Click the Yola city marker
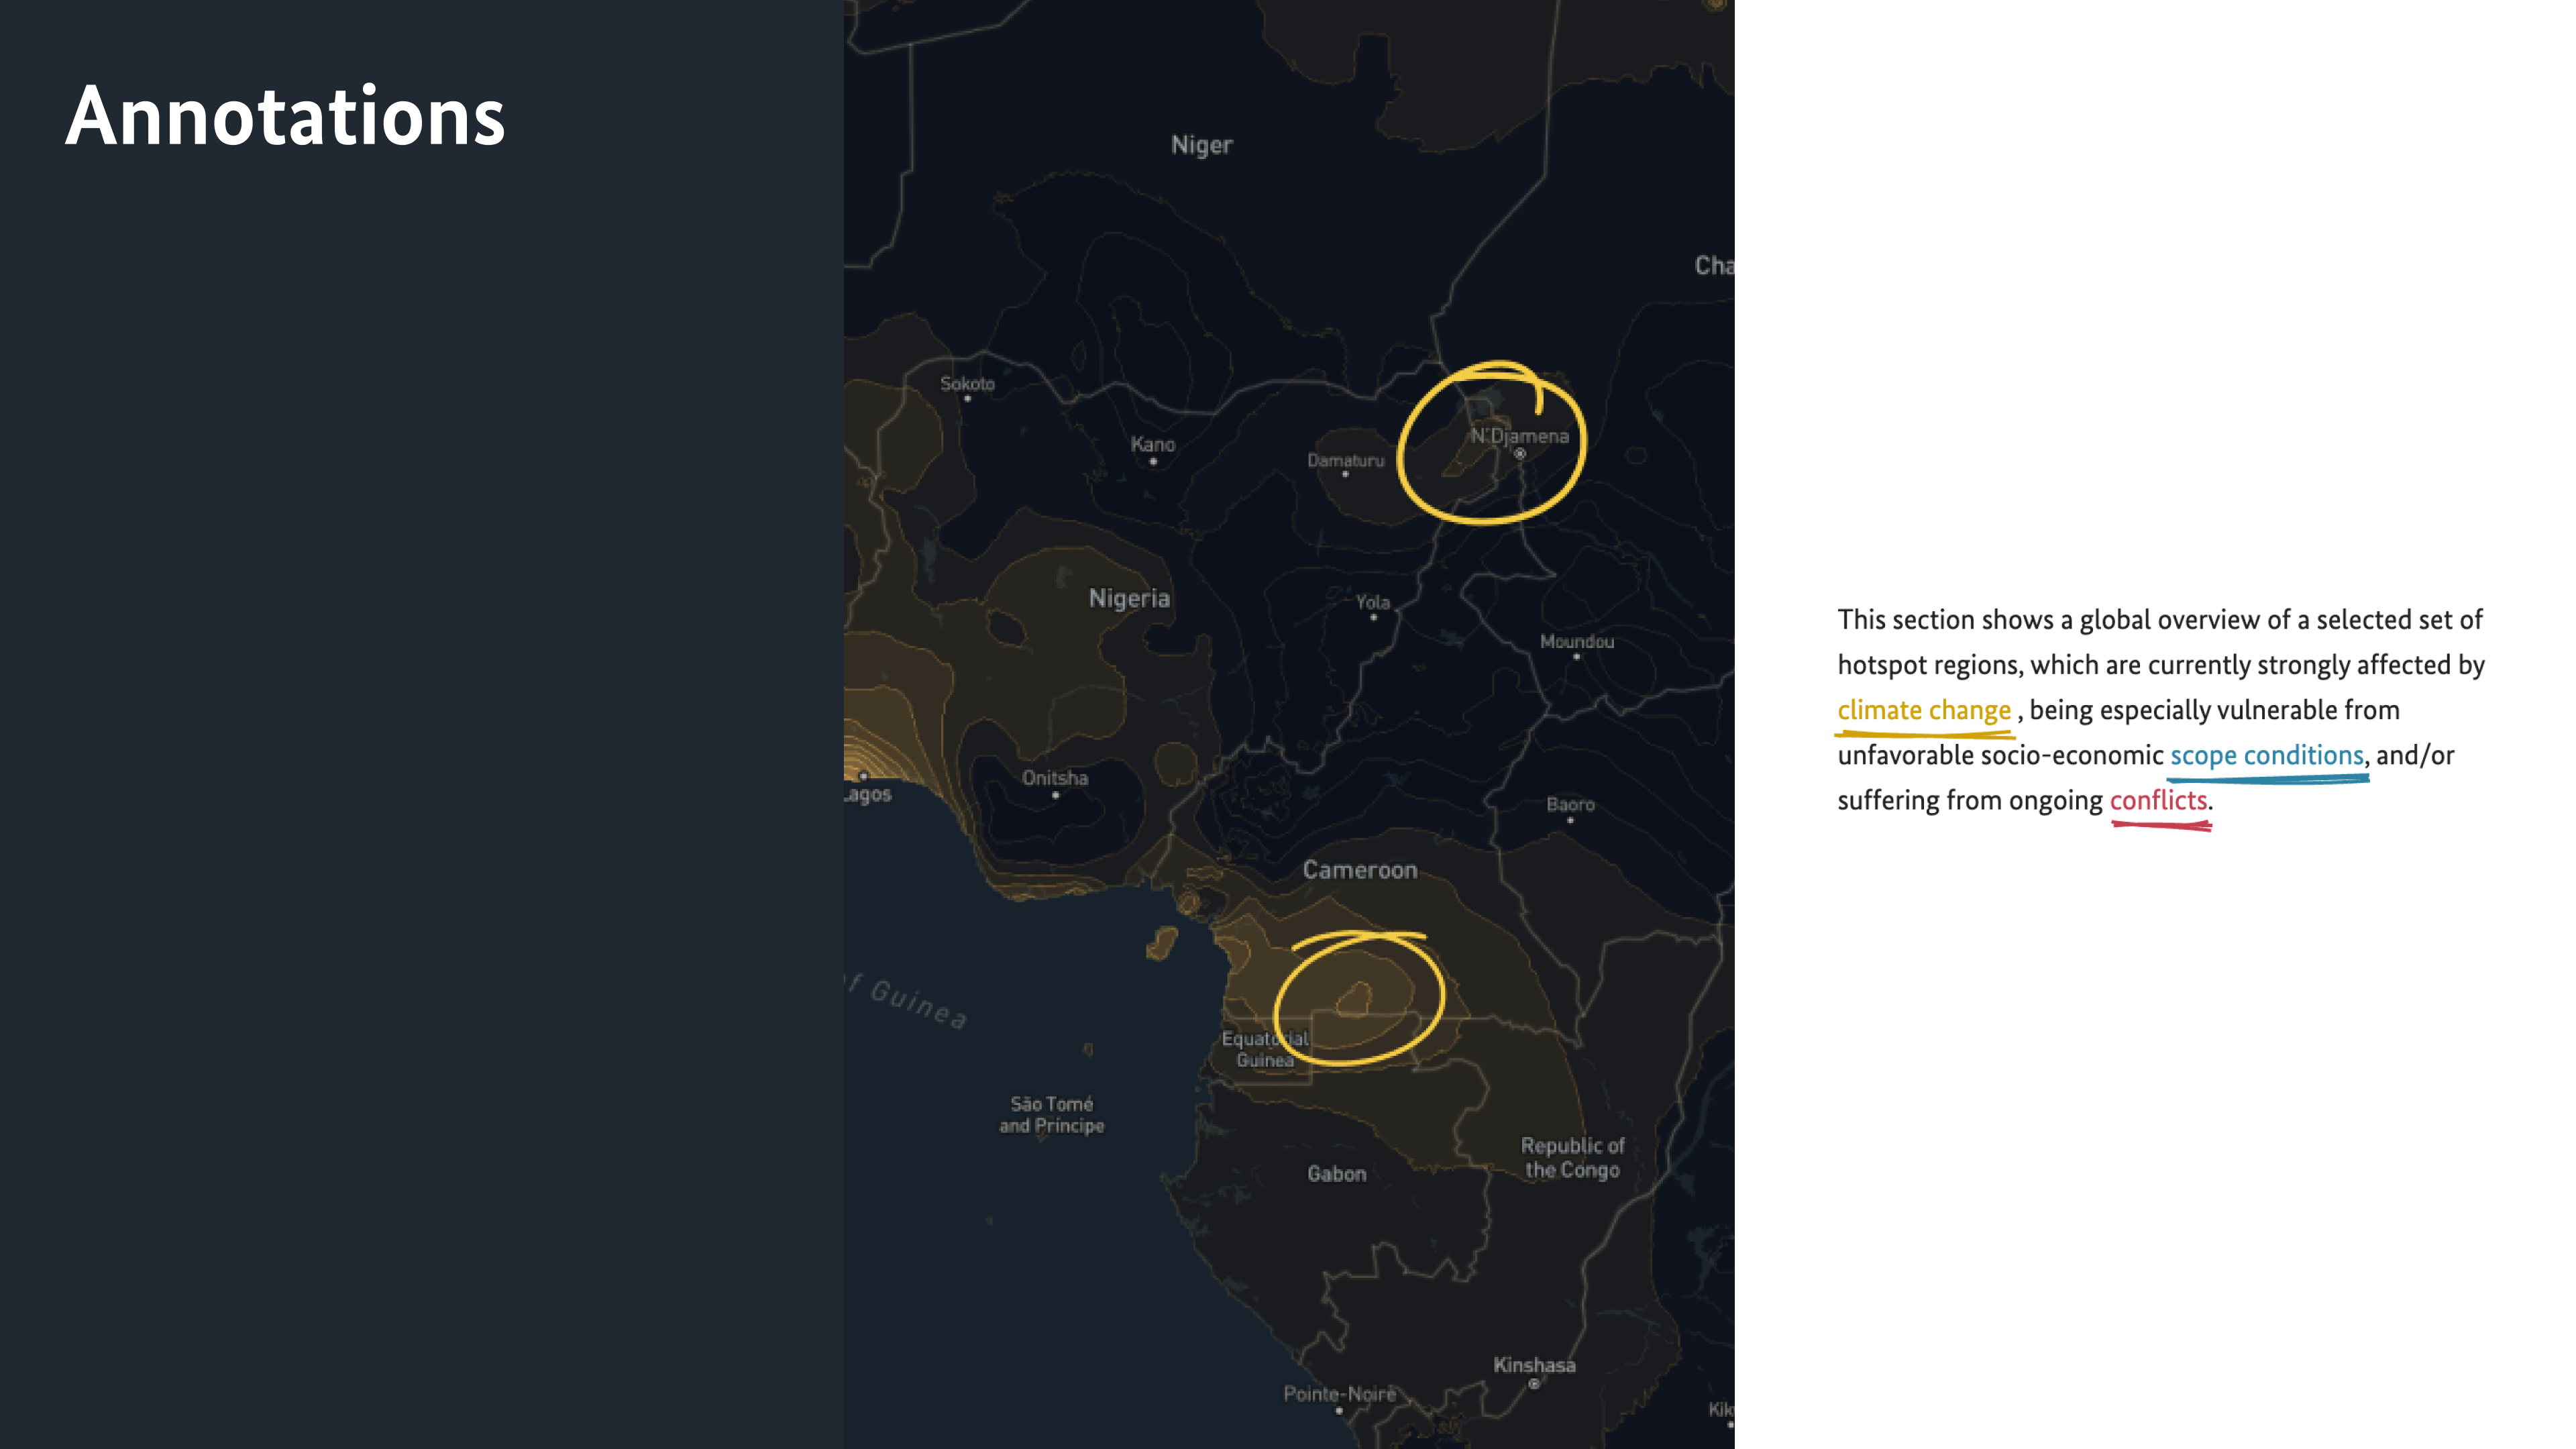The height and width of the screenshot is (1449, 2576). [x=1373, y=618]
